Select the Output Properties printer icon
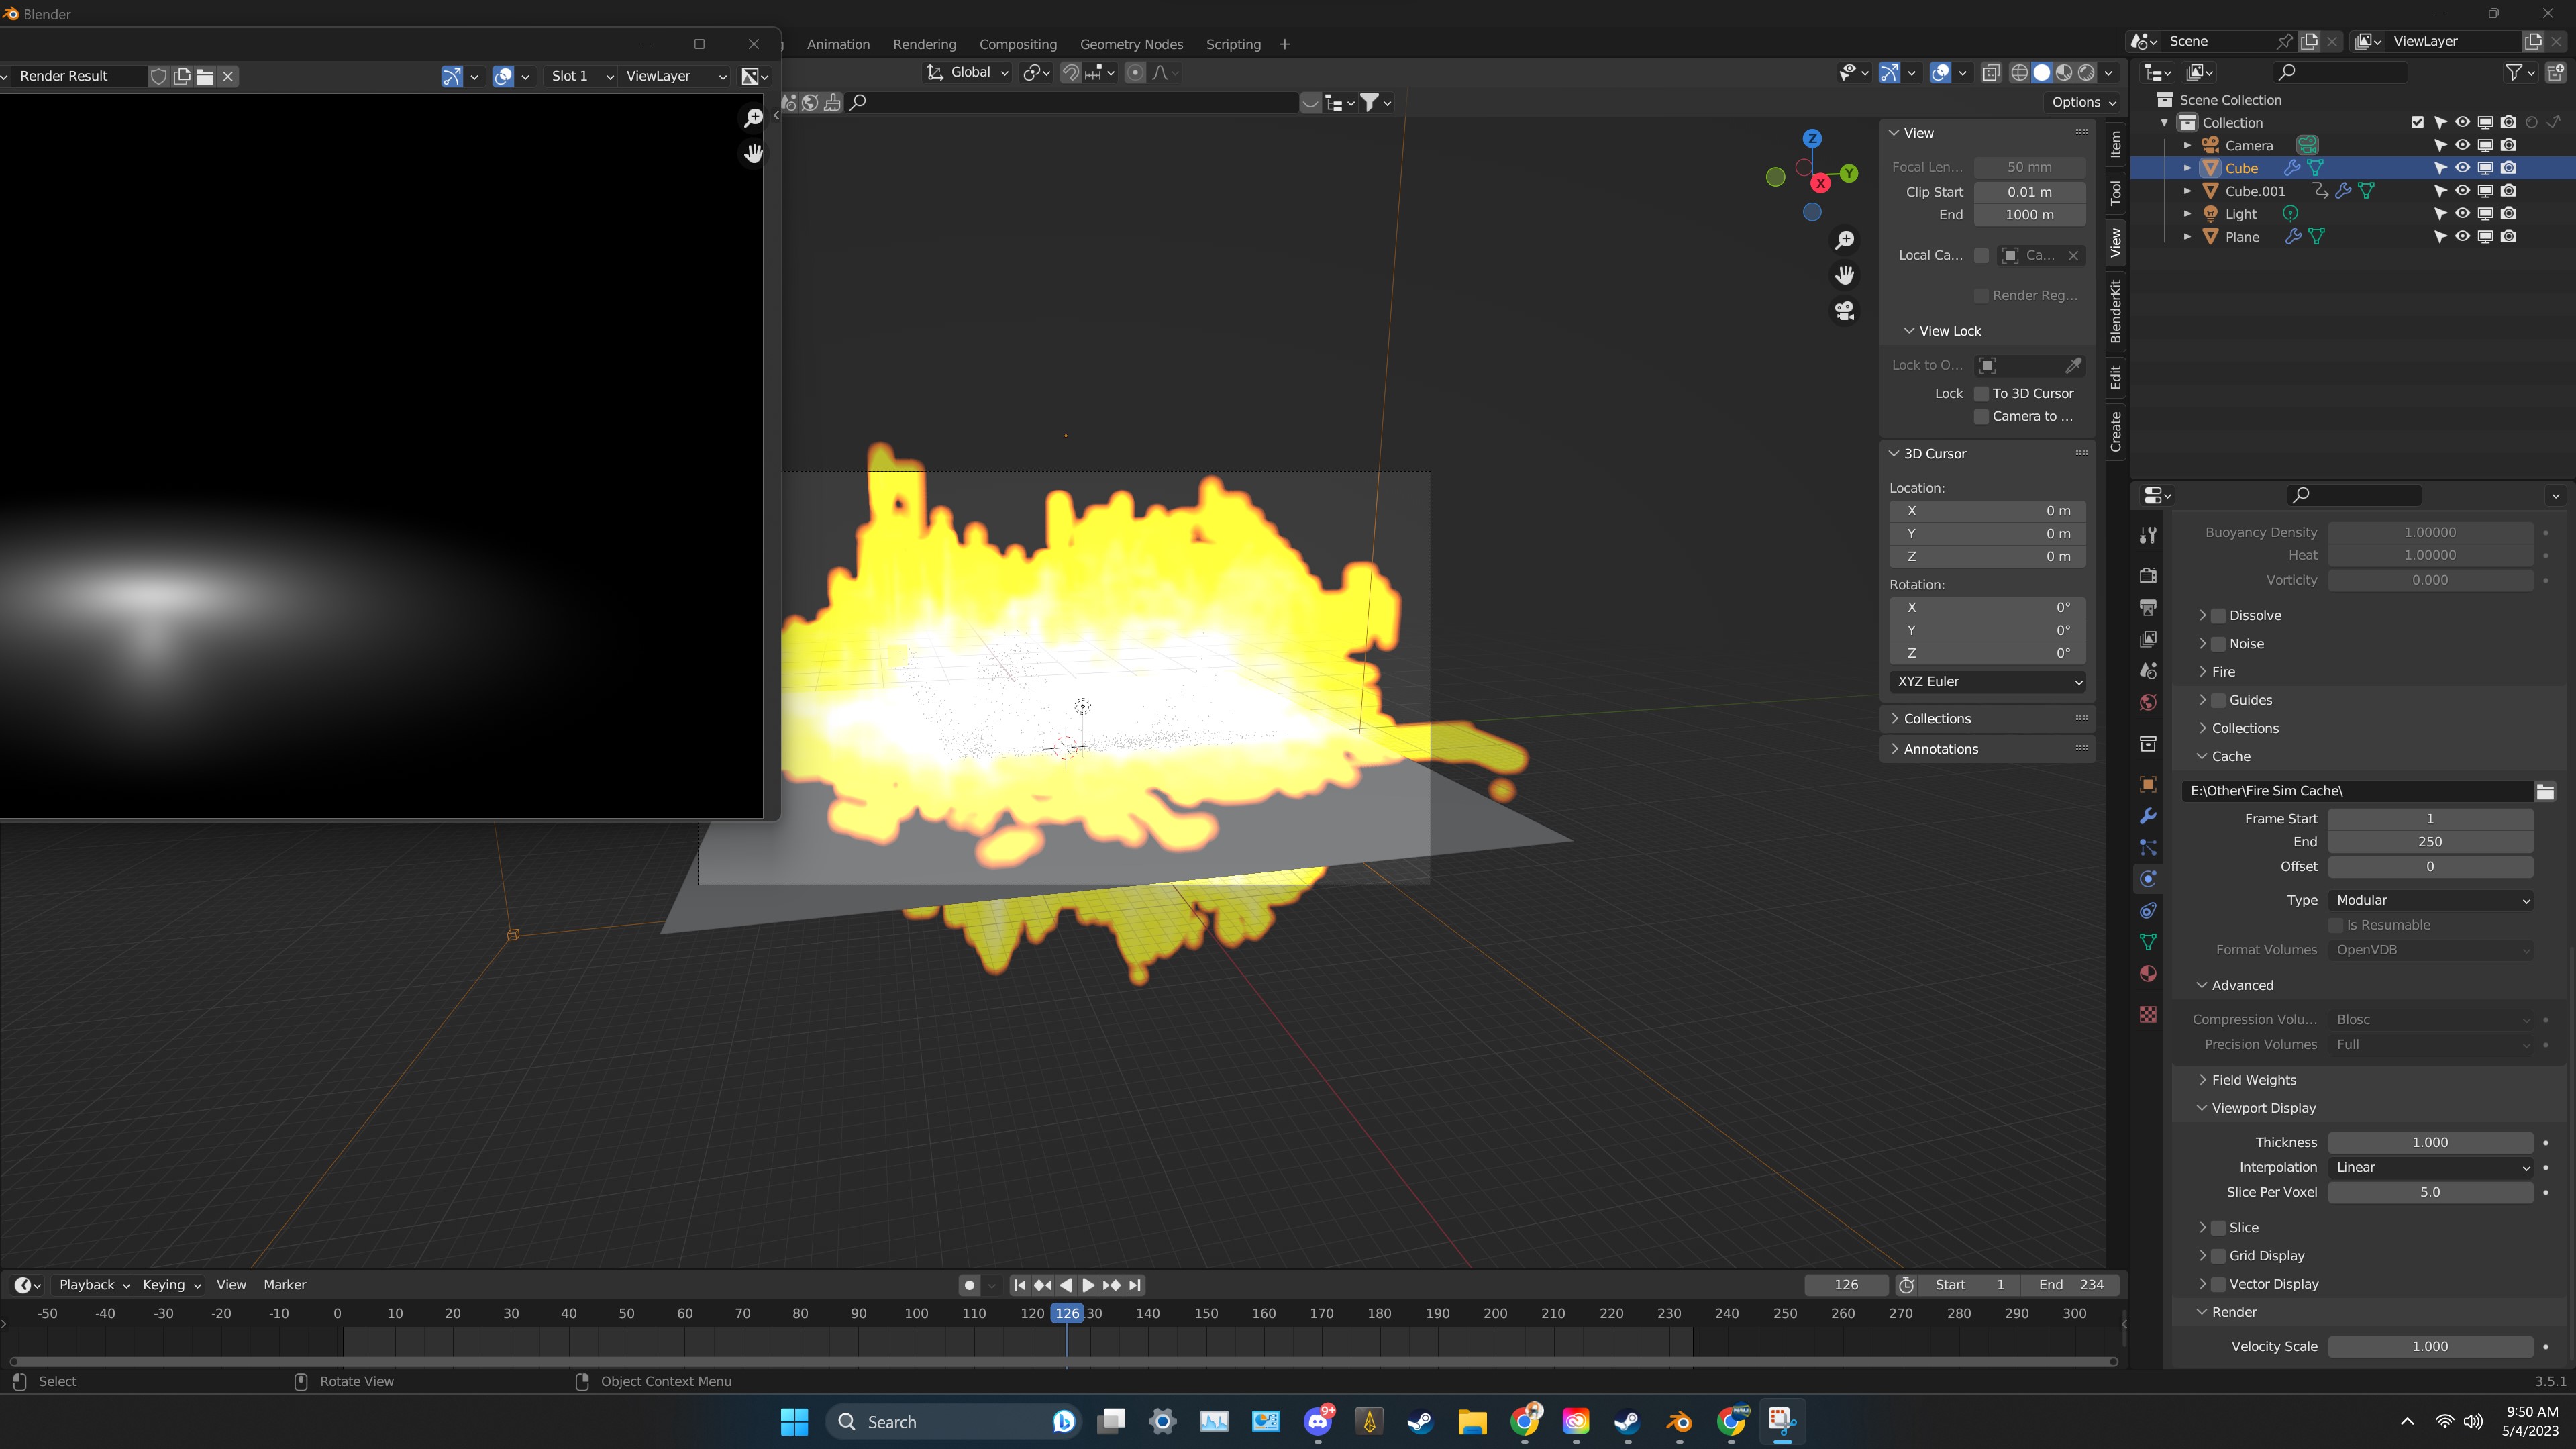 [2148, 606]
